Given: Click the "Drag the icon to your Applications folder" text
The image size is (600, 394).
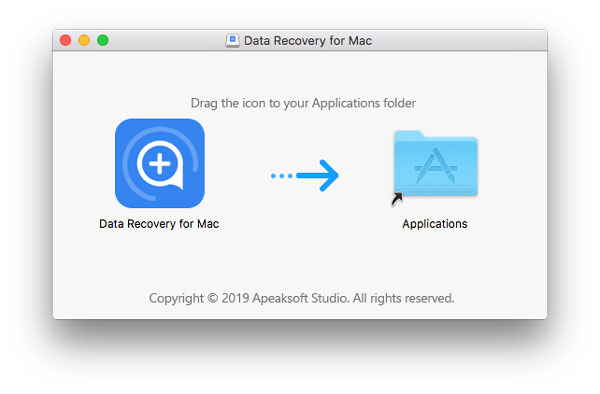Looking at the screenshot, I should pyautogui.click(x=303, y=103).
